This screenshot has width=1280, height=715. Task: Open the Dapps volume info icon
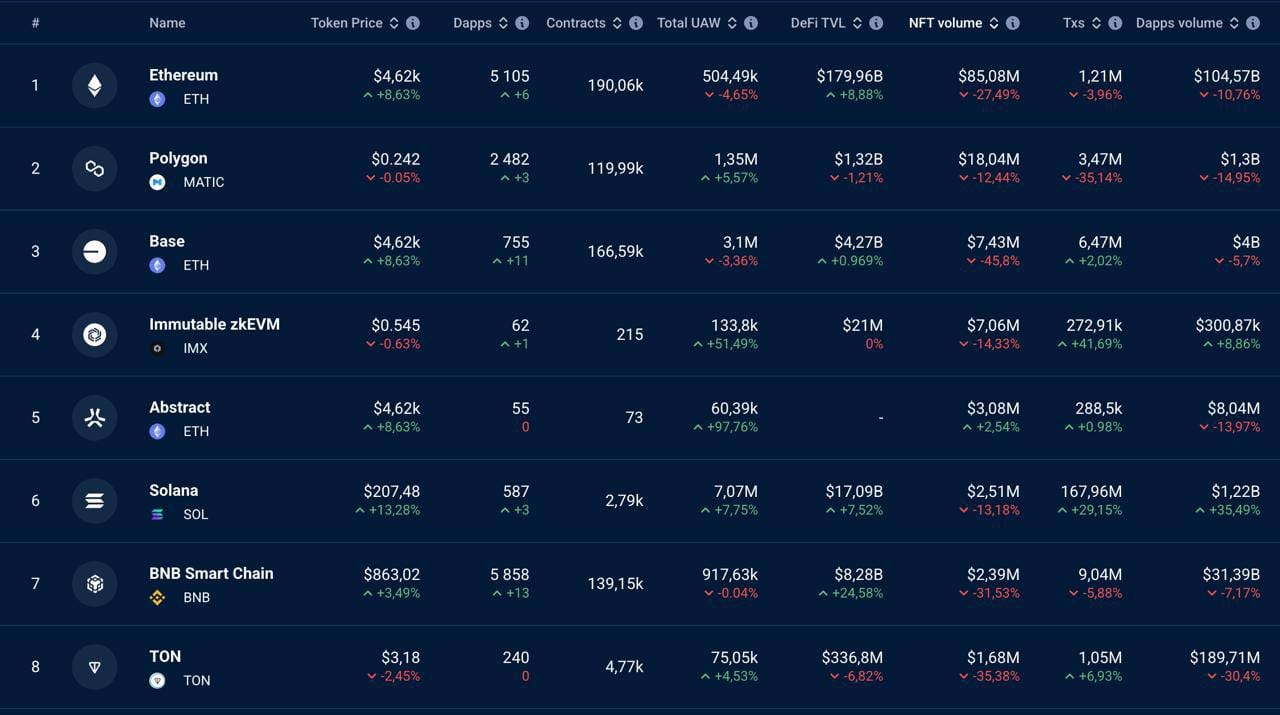pos(1253,23)
